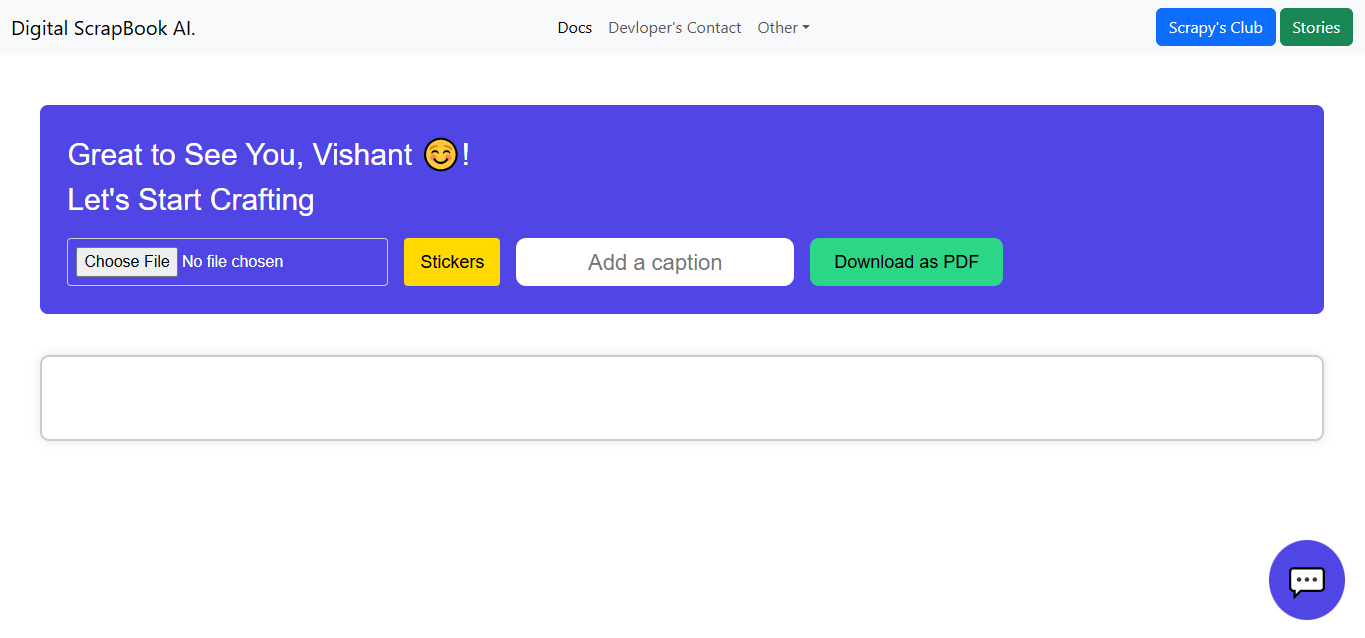This screenshot has height=638, width=1365.
Task: Open Devloper's Contact page
Action: (x=674, y=28)
